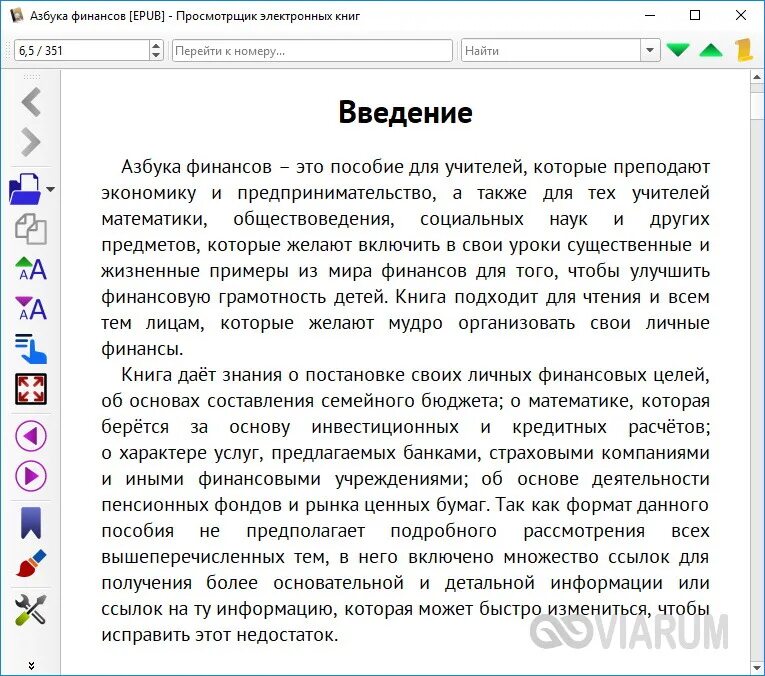Go to next page with purple circle arrow
765x676 pixels.
pos(31,476)
